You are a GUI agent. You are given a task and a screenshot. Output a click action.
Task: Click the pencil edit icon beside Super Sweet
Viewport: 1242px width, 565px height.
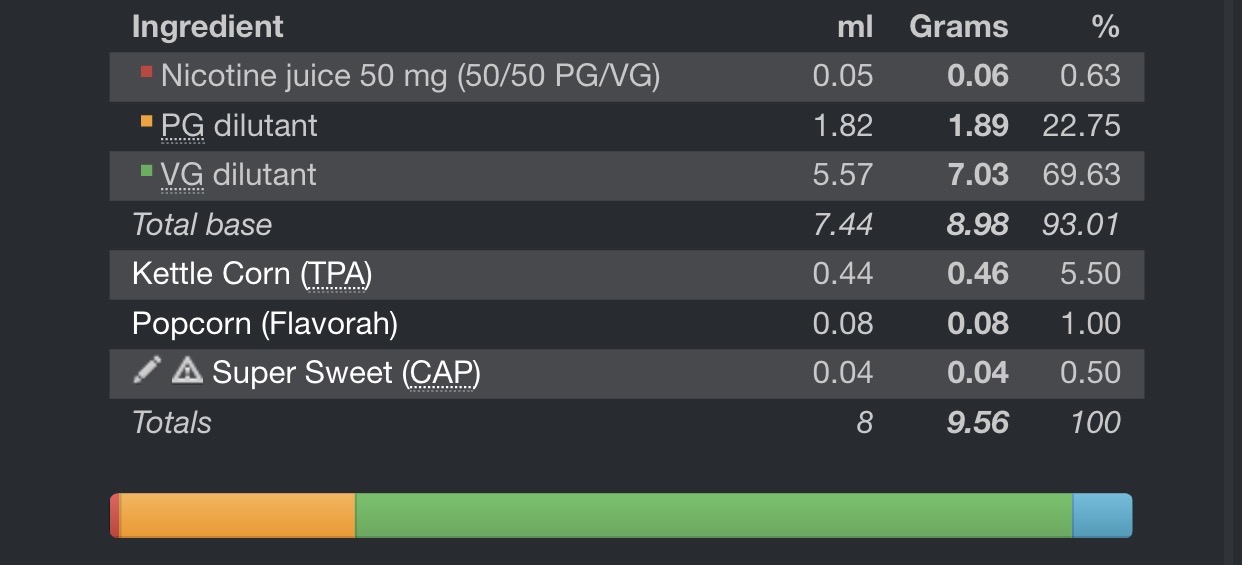[146, 371]
